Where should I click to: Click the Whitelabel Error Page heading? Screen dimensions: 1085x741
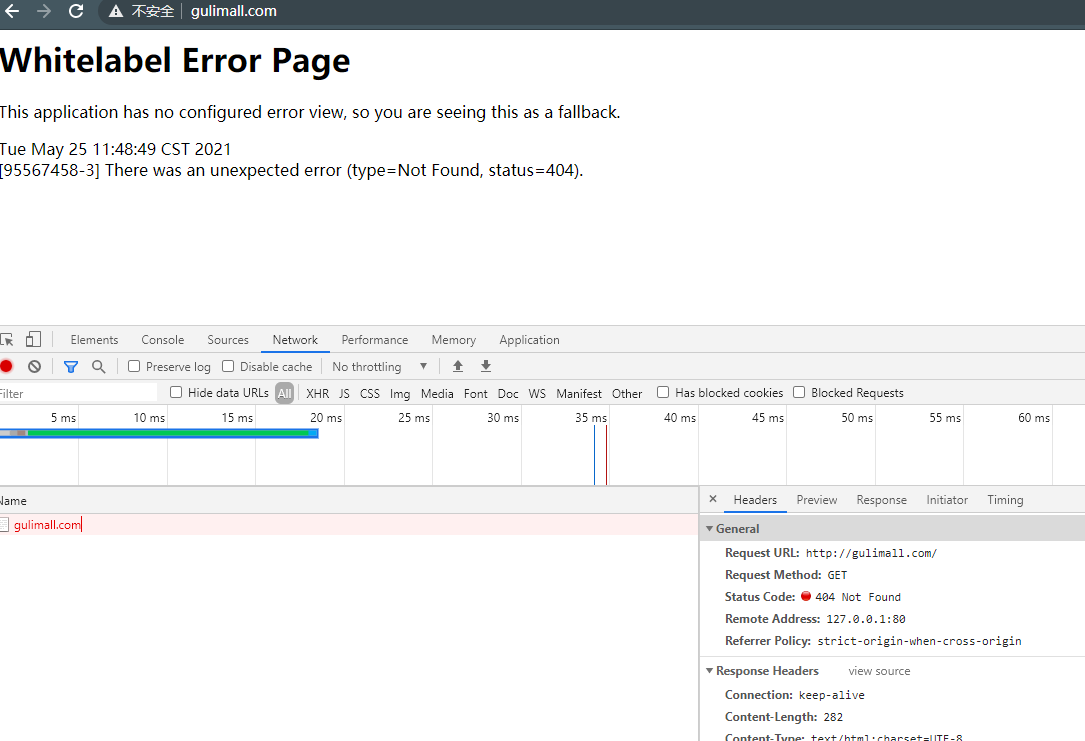tap(175, 62)
